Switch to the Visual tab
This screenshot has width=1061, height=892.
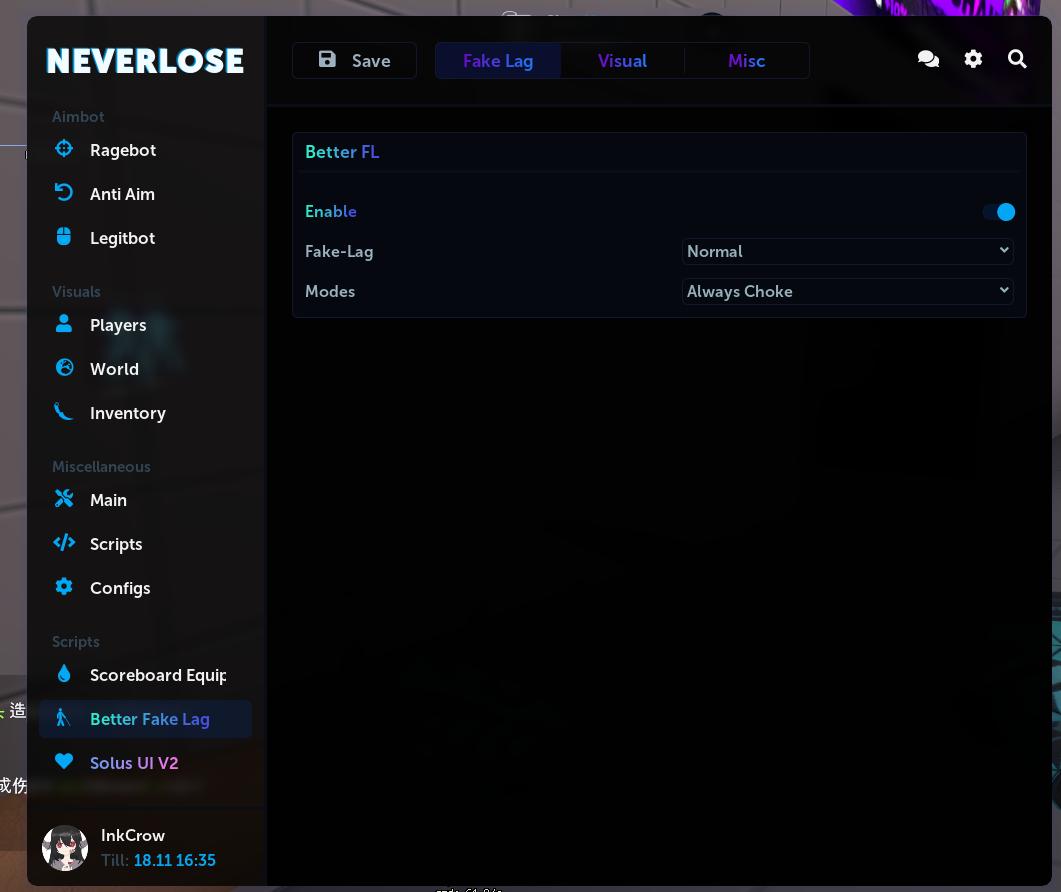622,60
